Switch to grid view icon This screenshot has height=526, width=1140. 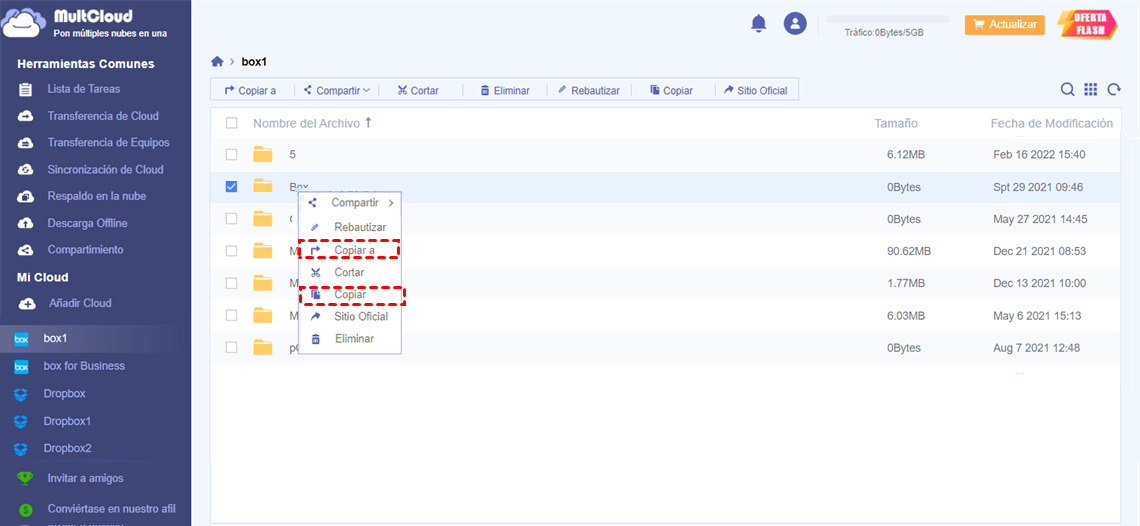(x=1090, y=89)
